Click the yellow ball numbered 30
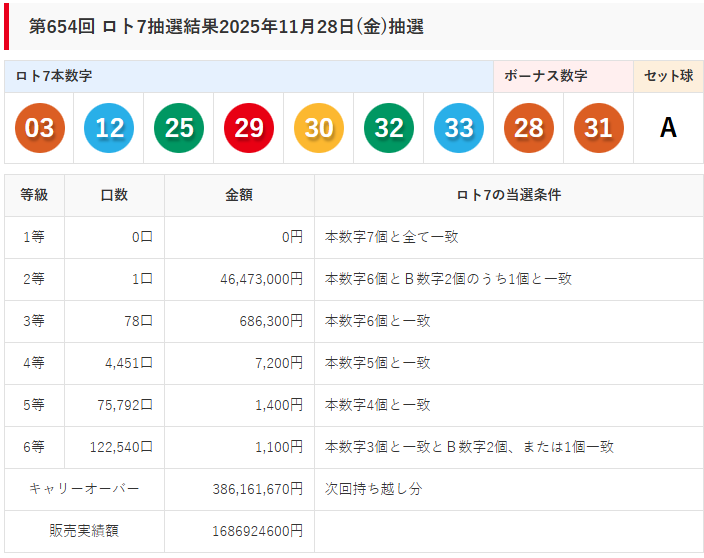Image resolution: width=704 pixels, height=558 pixels. [x=319, y=128]
